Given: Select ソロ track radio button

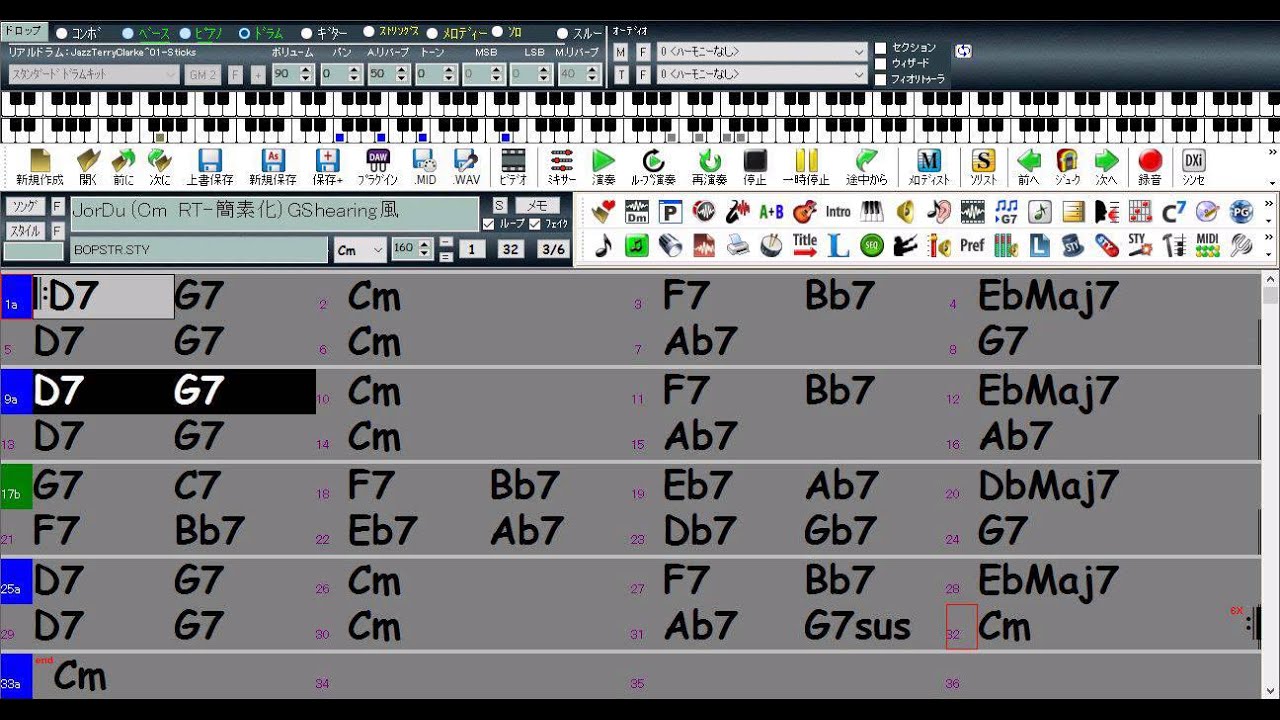Looking at the screenshot, I should click(x=498, y=32).
